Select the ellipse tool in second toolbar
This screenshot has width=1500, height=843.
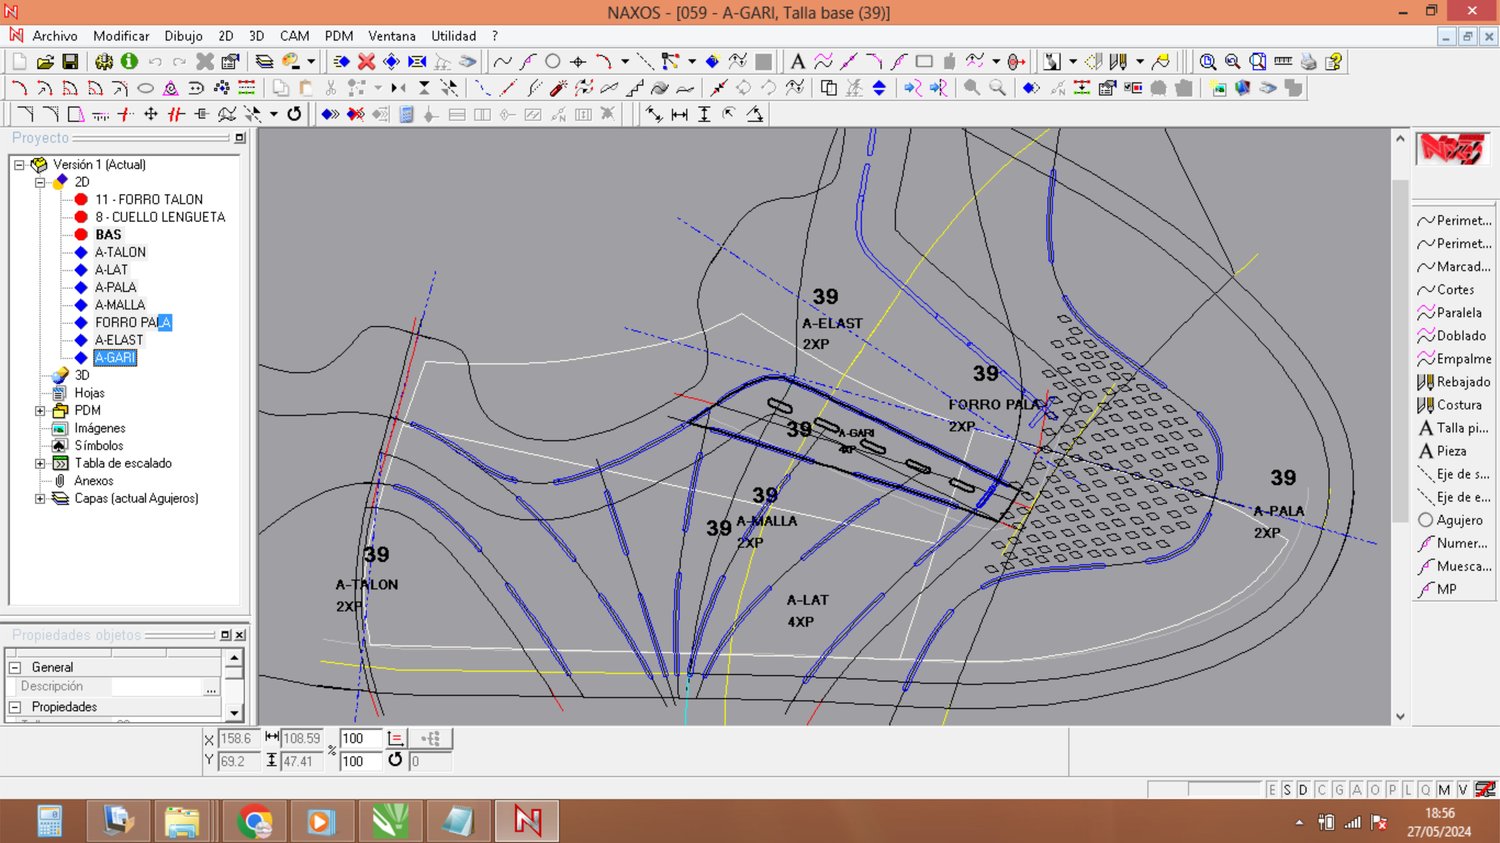[145, 88]
